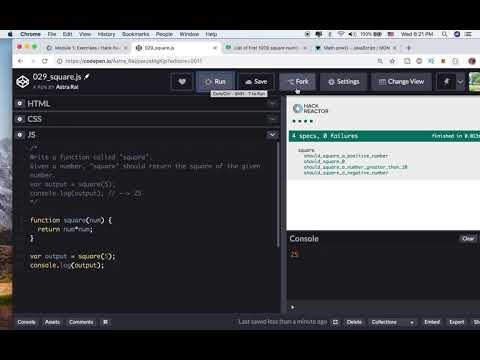Click the macOS Wi-Fi icon
480x360 pixels.
[x=341, y=34]
